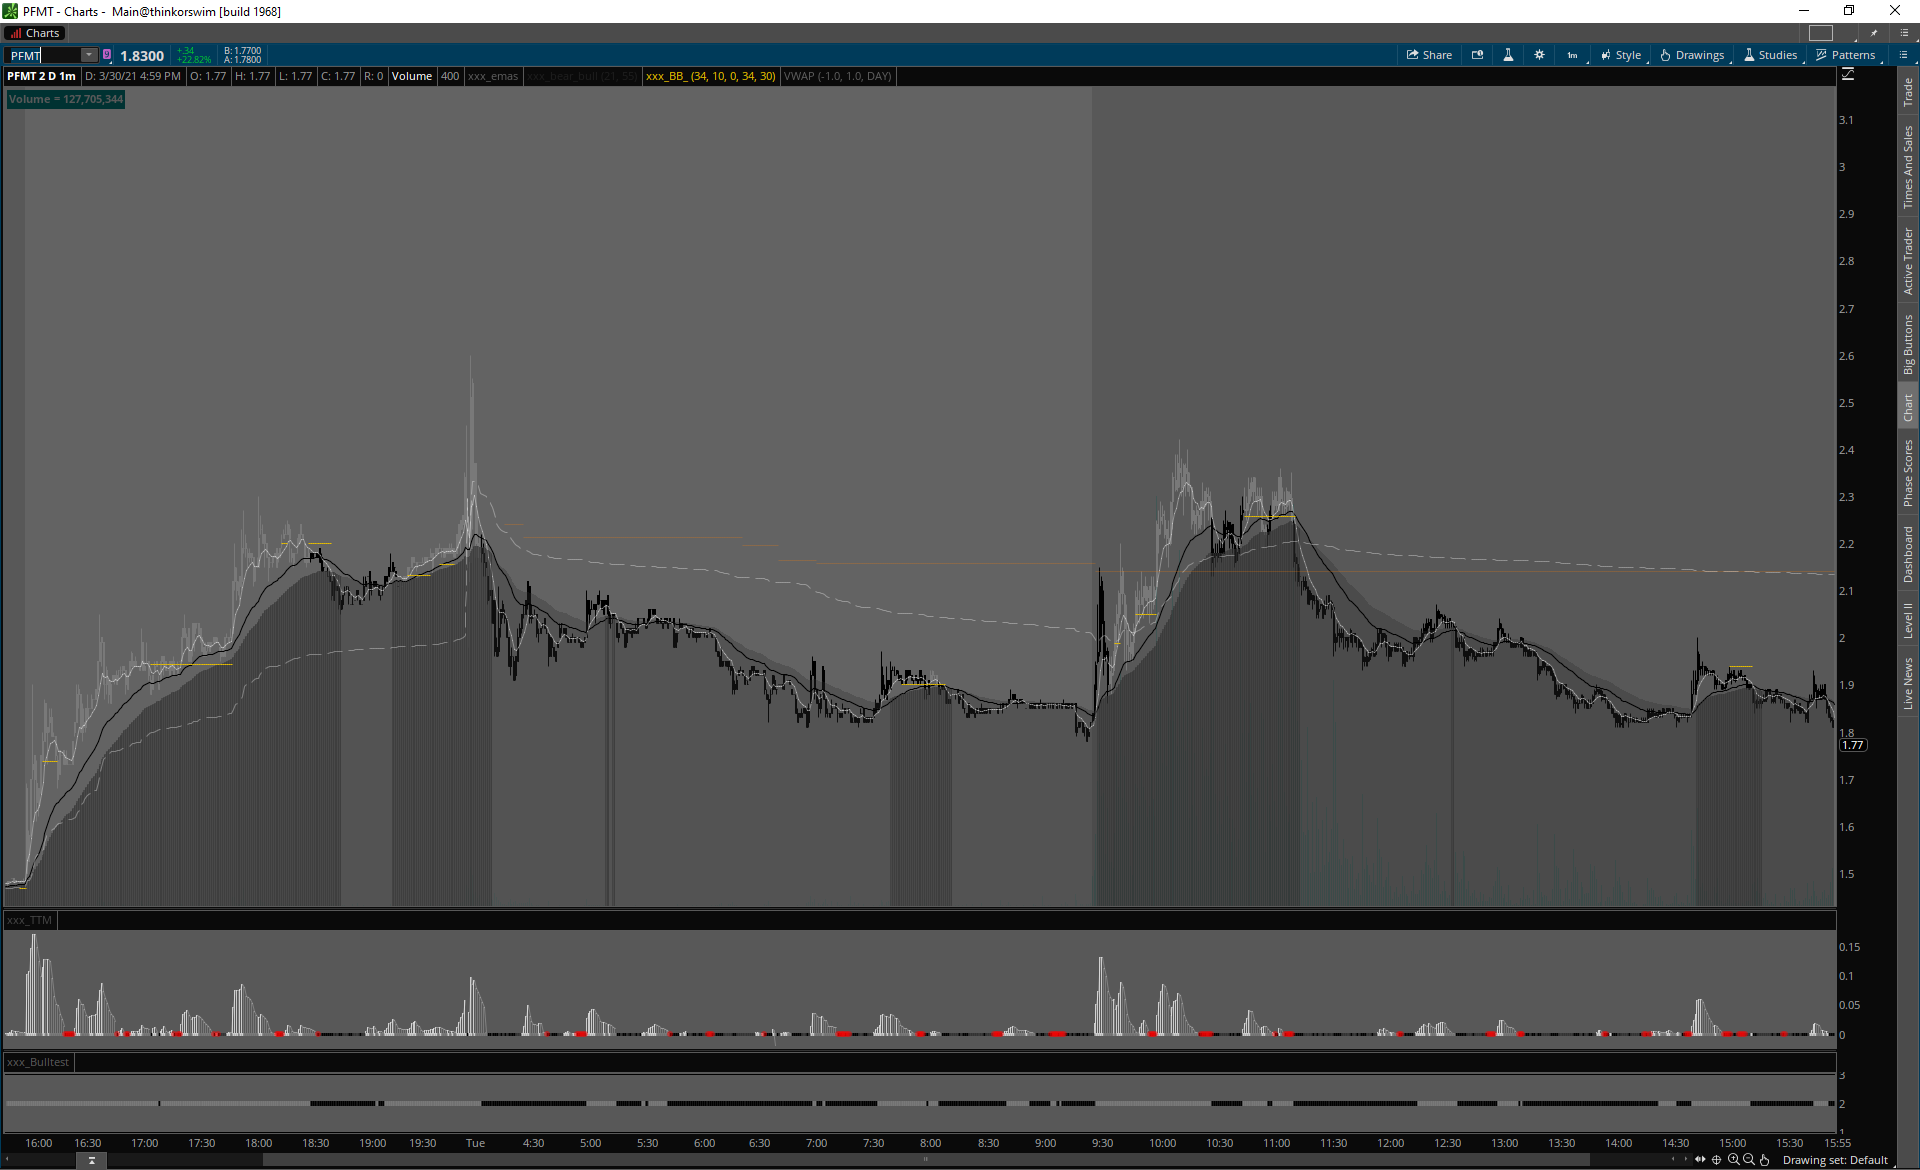Click the crosshair pan icon
This screenshot has height=1170, width=1920.
click(x=1717, y=1160)
